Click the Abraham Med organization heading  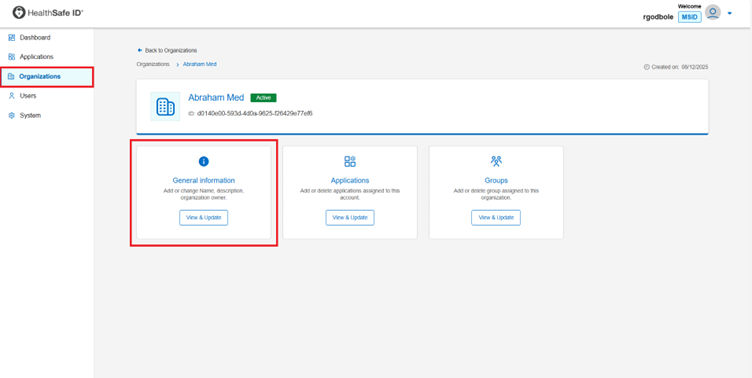[x=216, y=98]
